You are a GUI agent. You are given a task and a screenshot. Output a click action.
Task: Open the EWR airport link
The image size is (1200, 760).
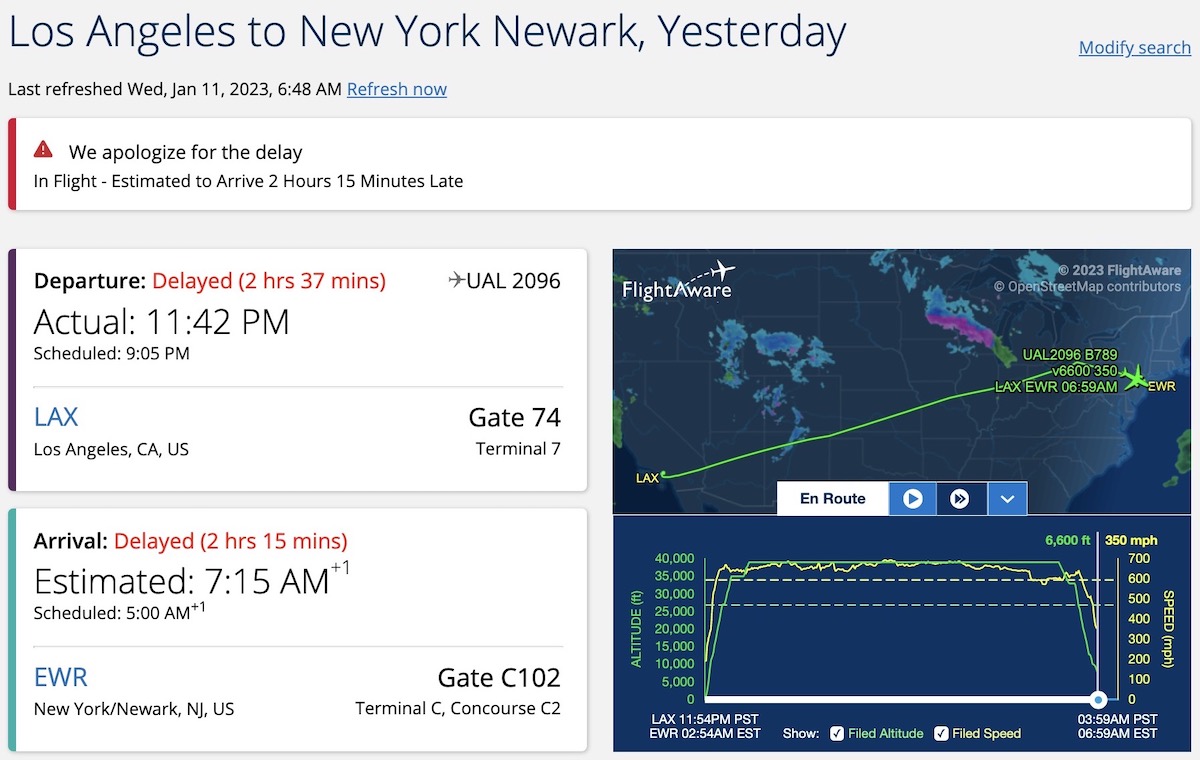[x=61, y=677]
